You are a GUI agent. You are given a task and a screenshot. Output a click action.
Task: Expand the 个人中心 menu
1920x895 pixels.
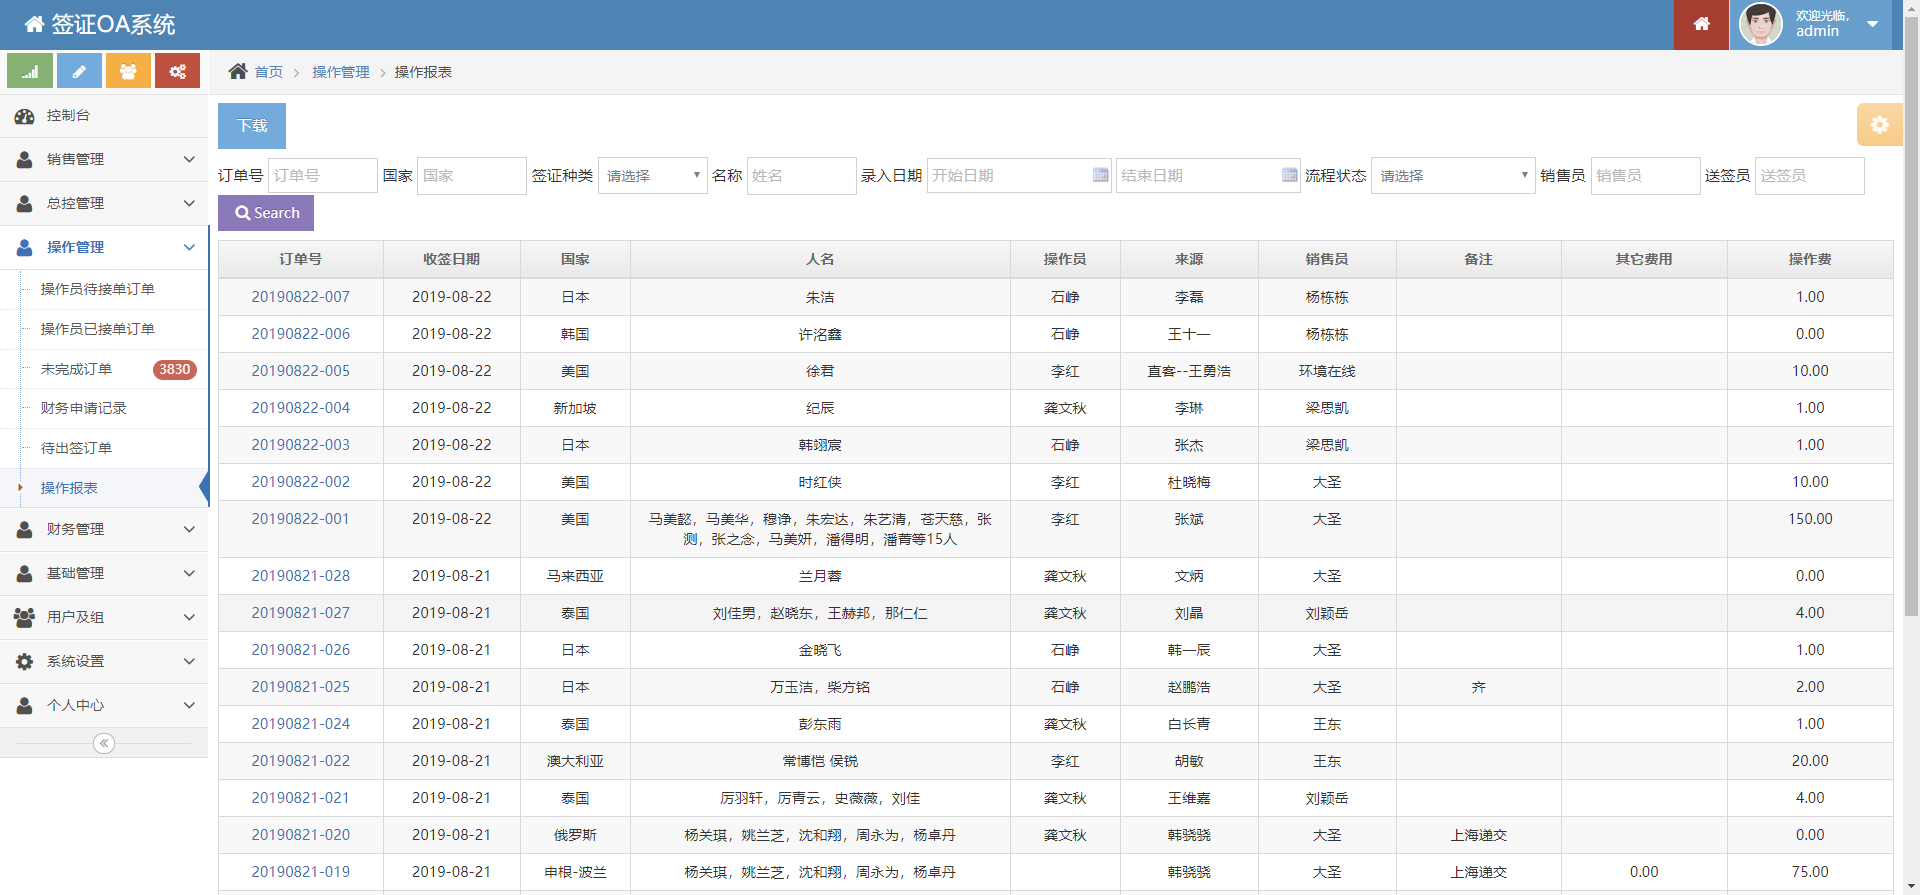coord(104,705)
